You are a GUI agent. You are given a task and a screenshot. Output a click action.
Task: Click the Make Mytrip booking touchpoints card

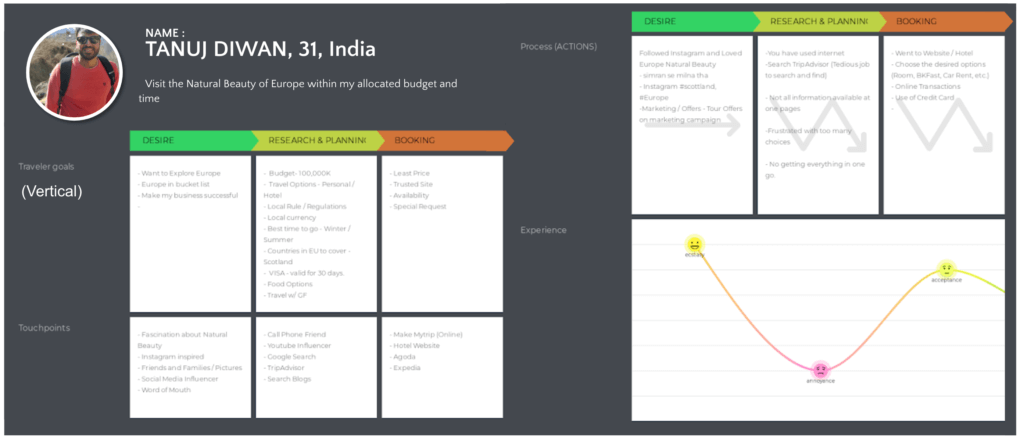click(x=442, y=368)
